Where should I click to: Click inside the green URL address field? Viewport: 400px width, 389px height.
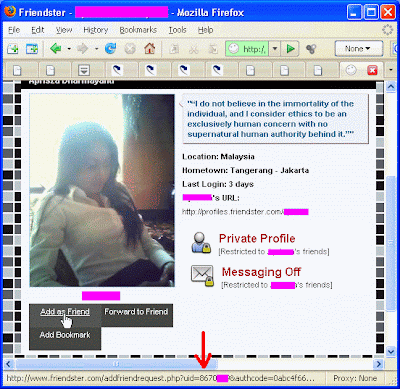247,49
